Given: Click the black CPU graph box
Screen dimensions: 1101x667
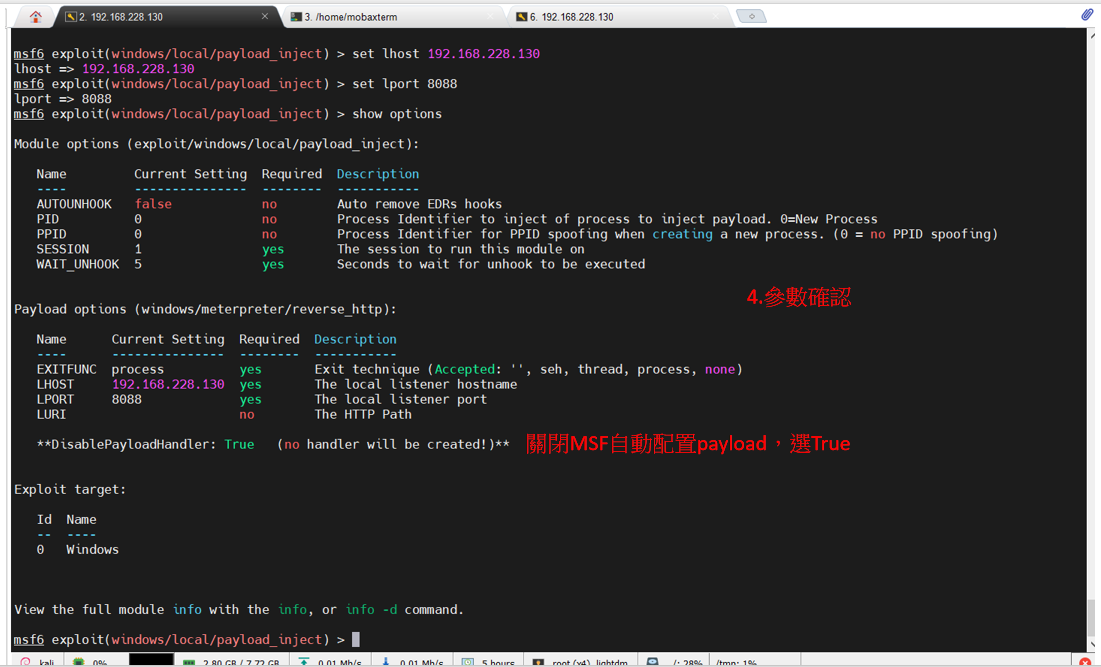Looking at the screenshot, I should tap(151, 660).
